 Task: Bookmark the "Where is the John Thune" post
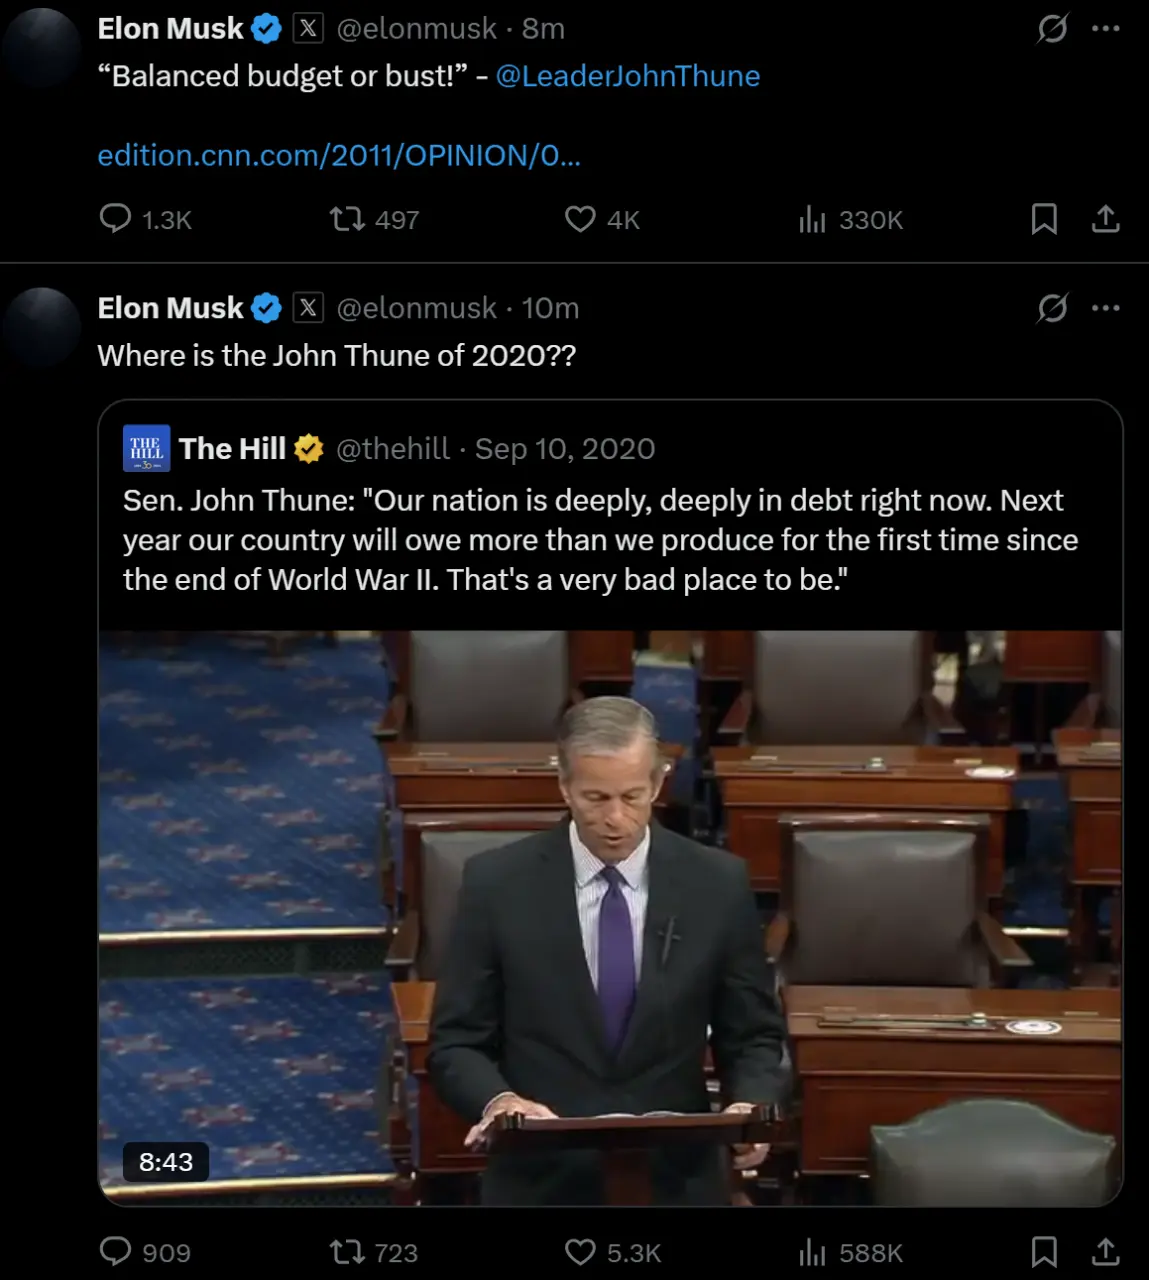click(1044, 1252)
